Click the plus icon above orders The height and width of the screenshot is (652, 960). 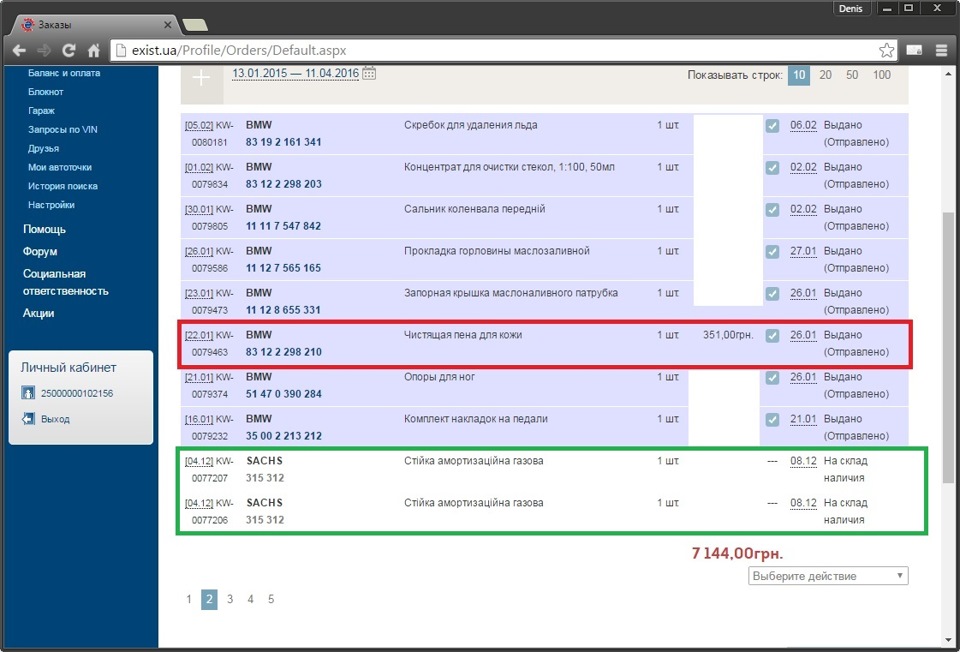[x=201, y=78]
